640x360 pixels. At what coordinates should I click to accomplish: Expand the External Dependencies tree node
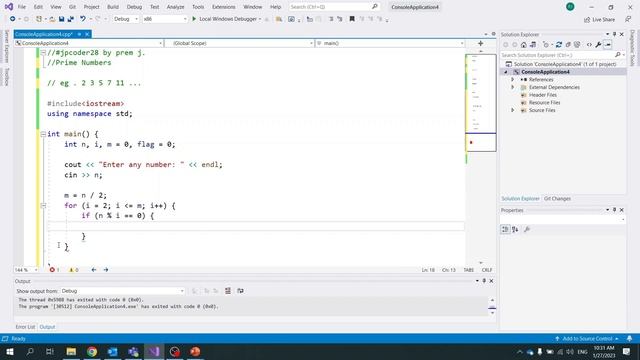513,87
